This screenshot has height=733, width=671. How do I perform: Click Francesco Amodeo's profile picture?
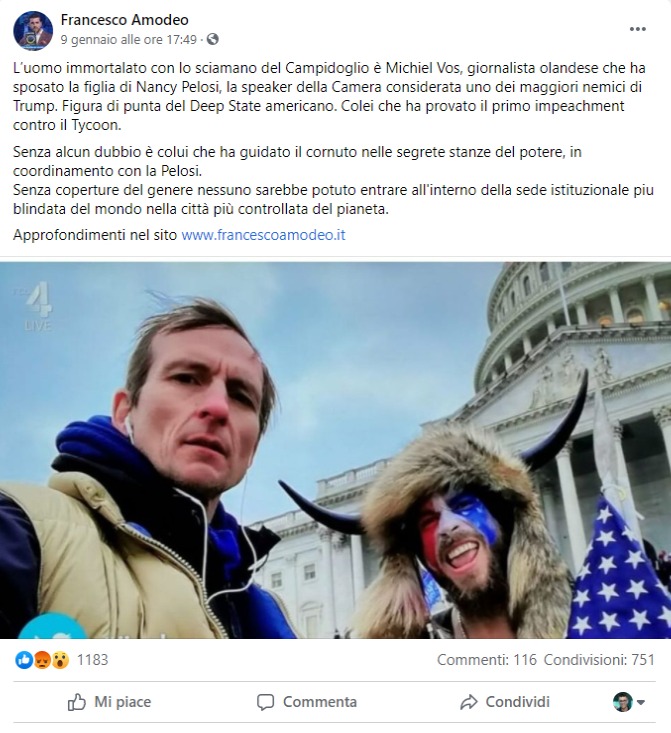[33, 31]
